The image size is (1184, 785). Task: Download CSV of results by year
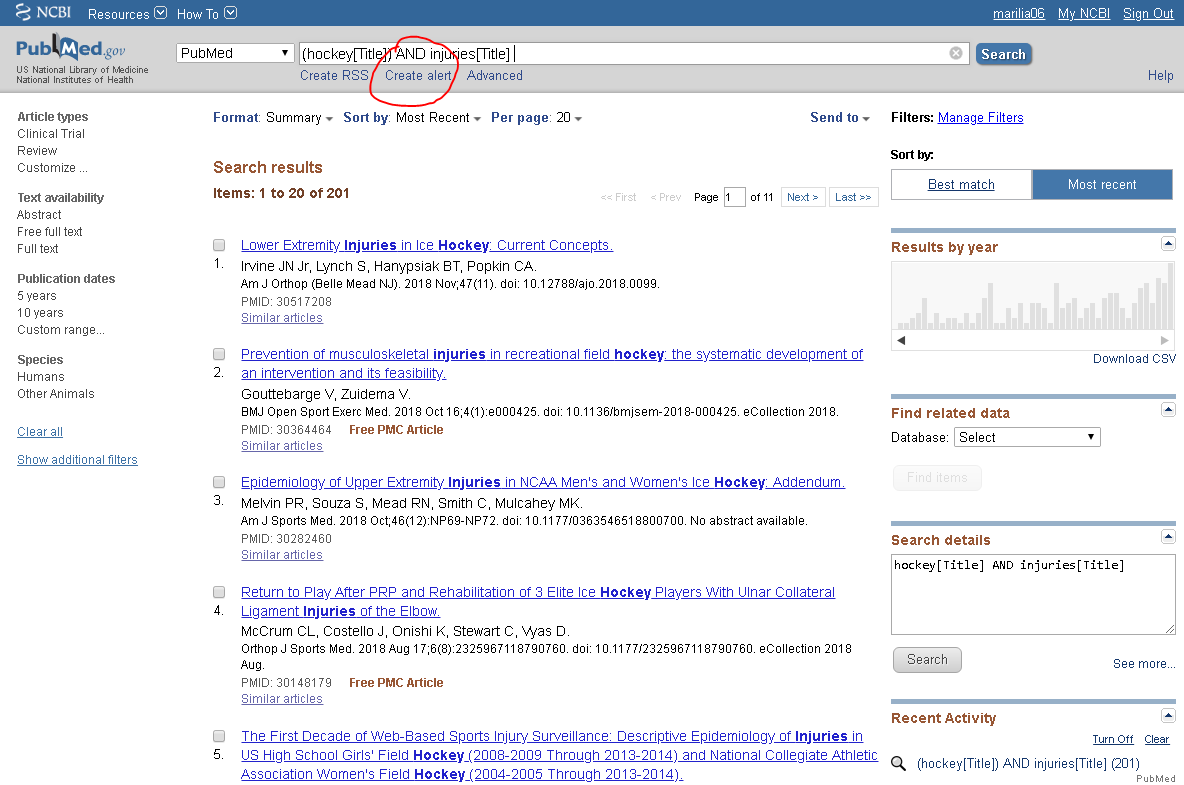coord(1134,359)
